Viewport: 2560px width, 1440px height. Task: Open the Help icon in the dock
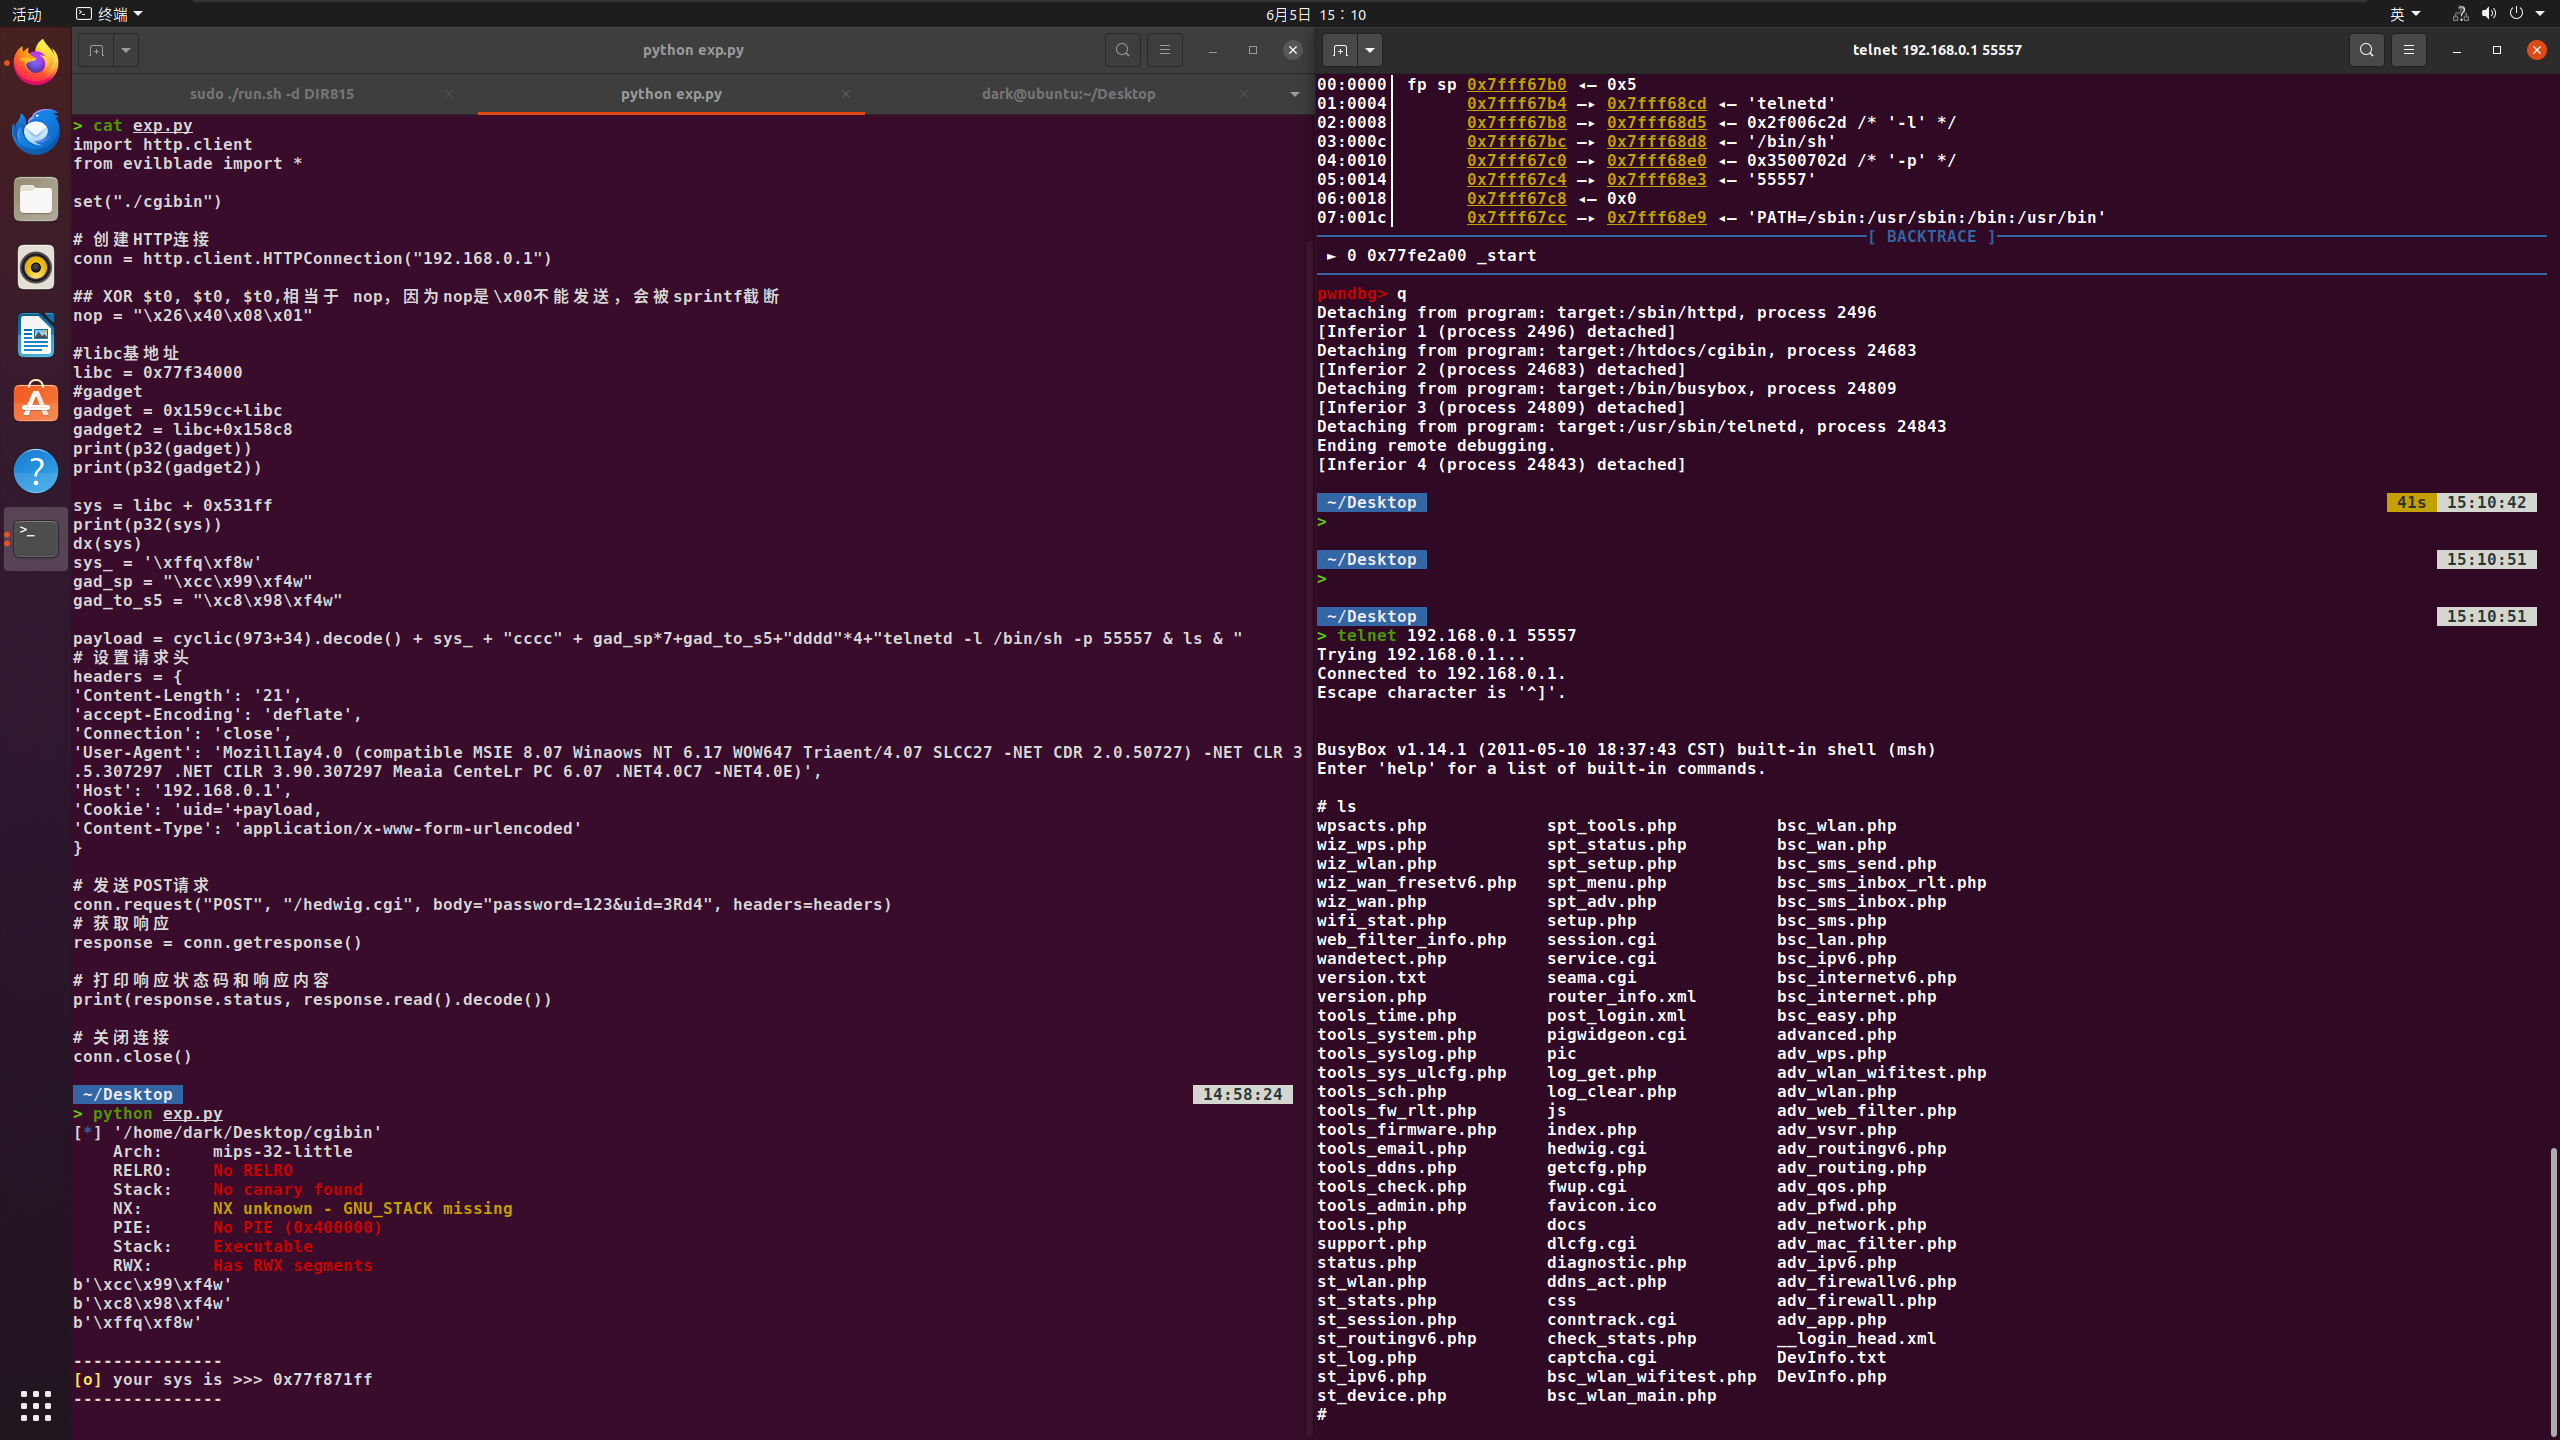36,471
